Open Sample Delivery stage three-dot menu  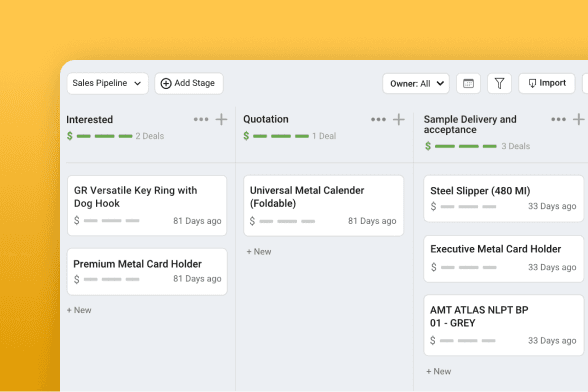[x=558, y=119]
